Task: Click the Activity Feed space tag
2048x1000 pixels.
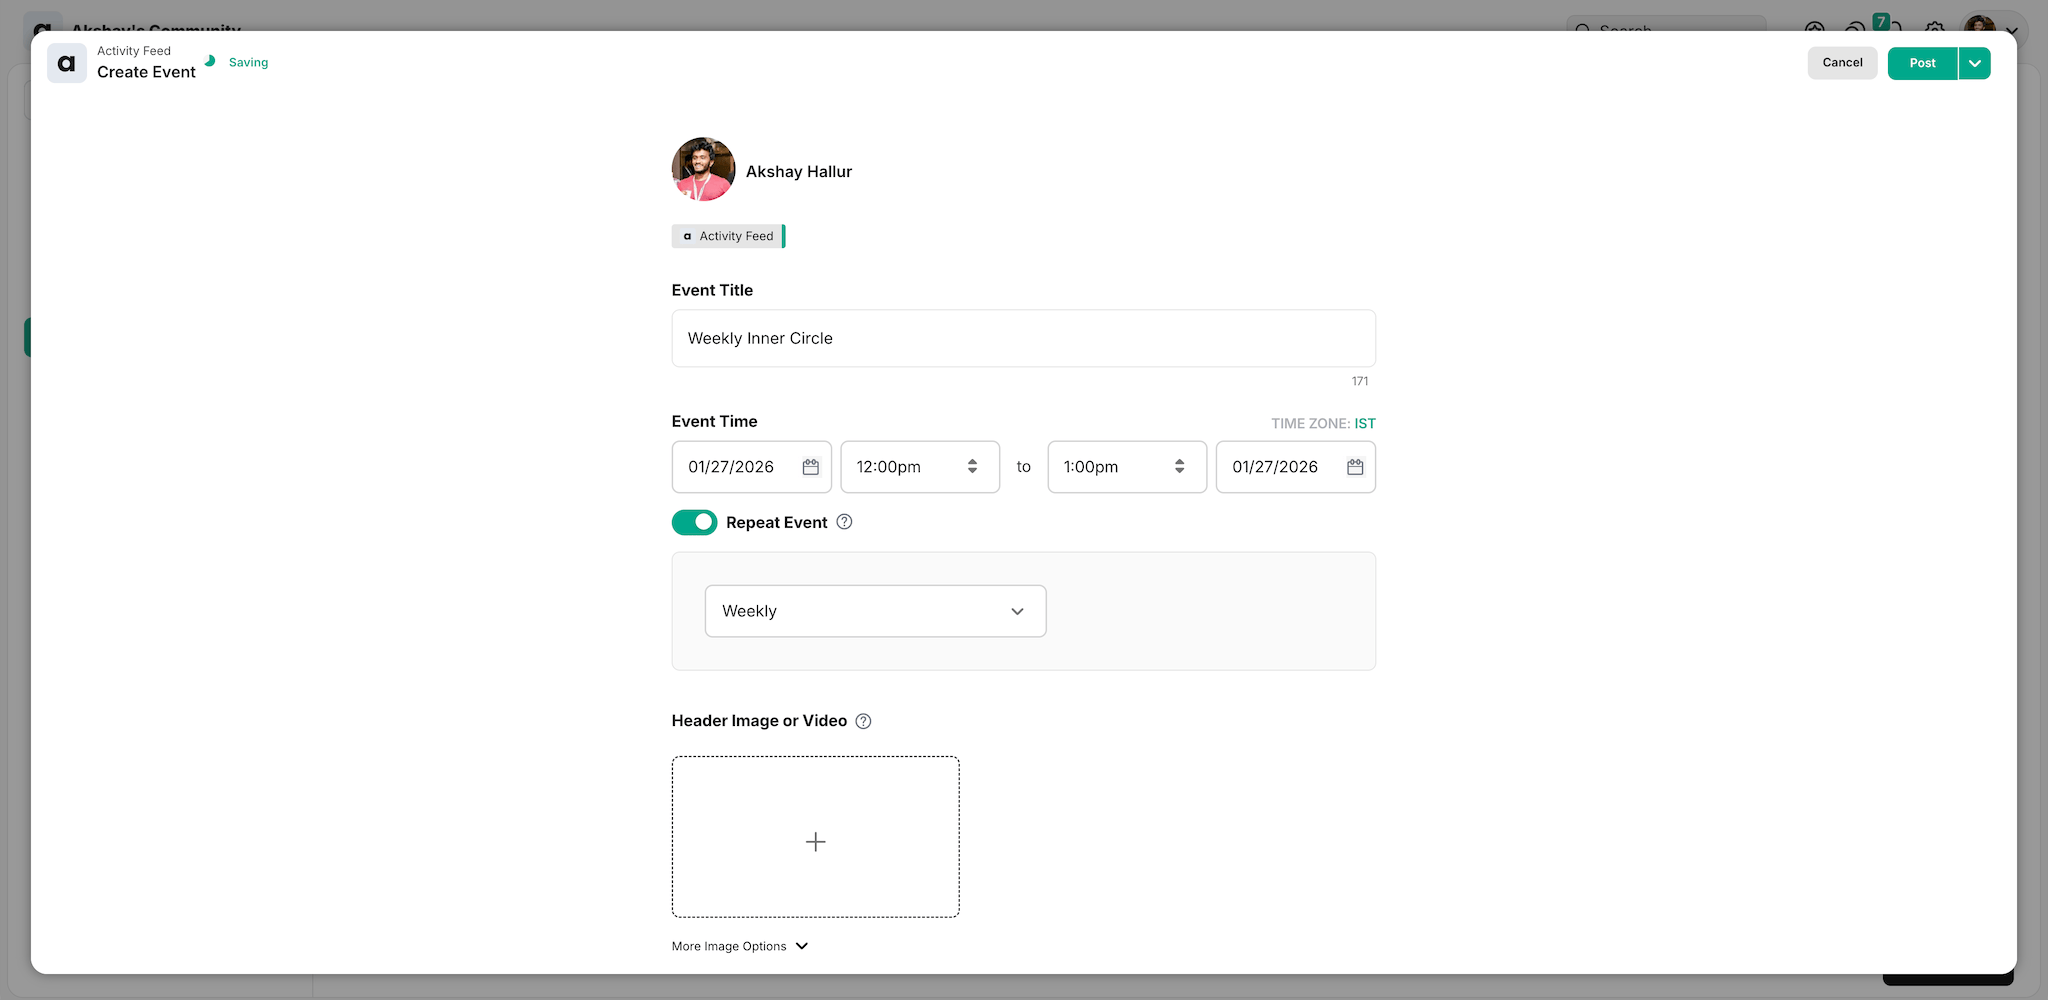Action: pos(728,236)
